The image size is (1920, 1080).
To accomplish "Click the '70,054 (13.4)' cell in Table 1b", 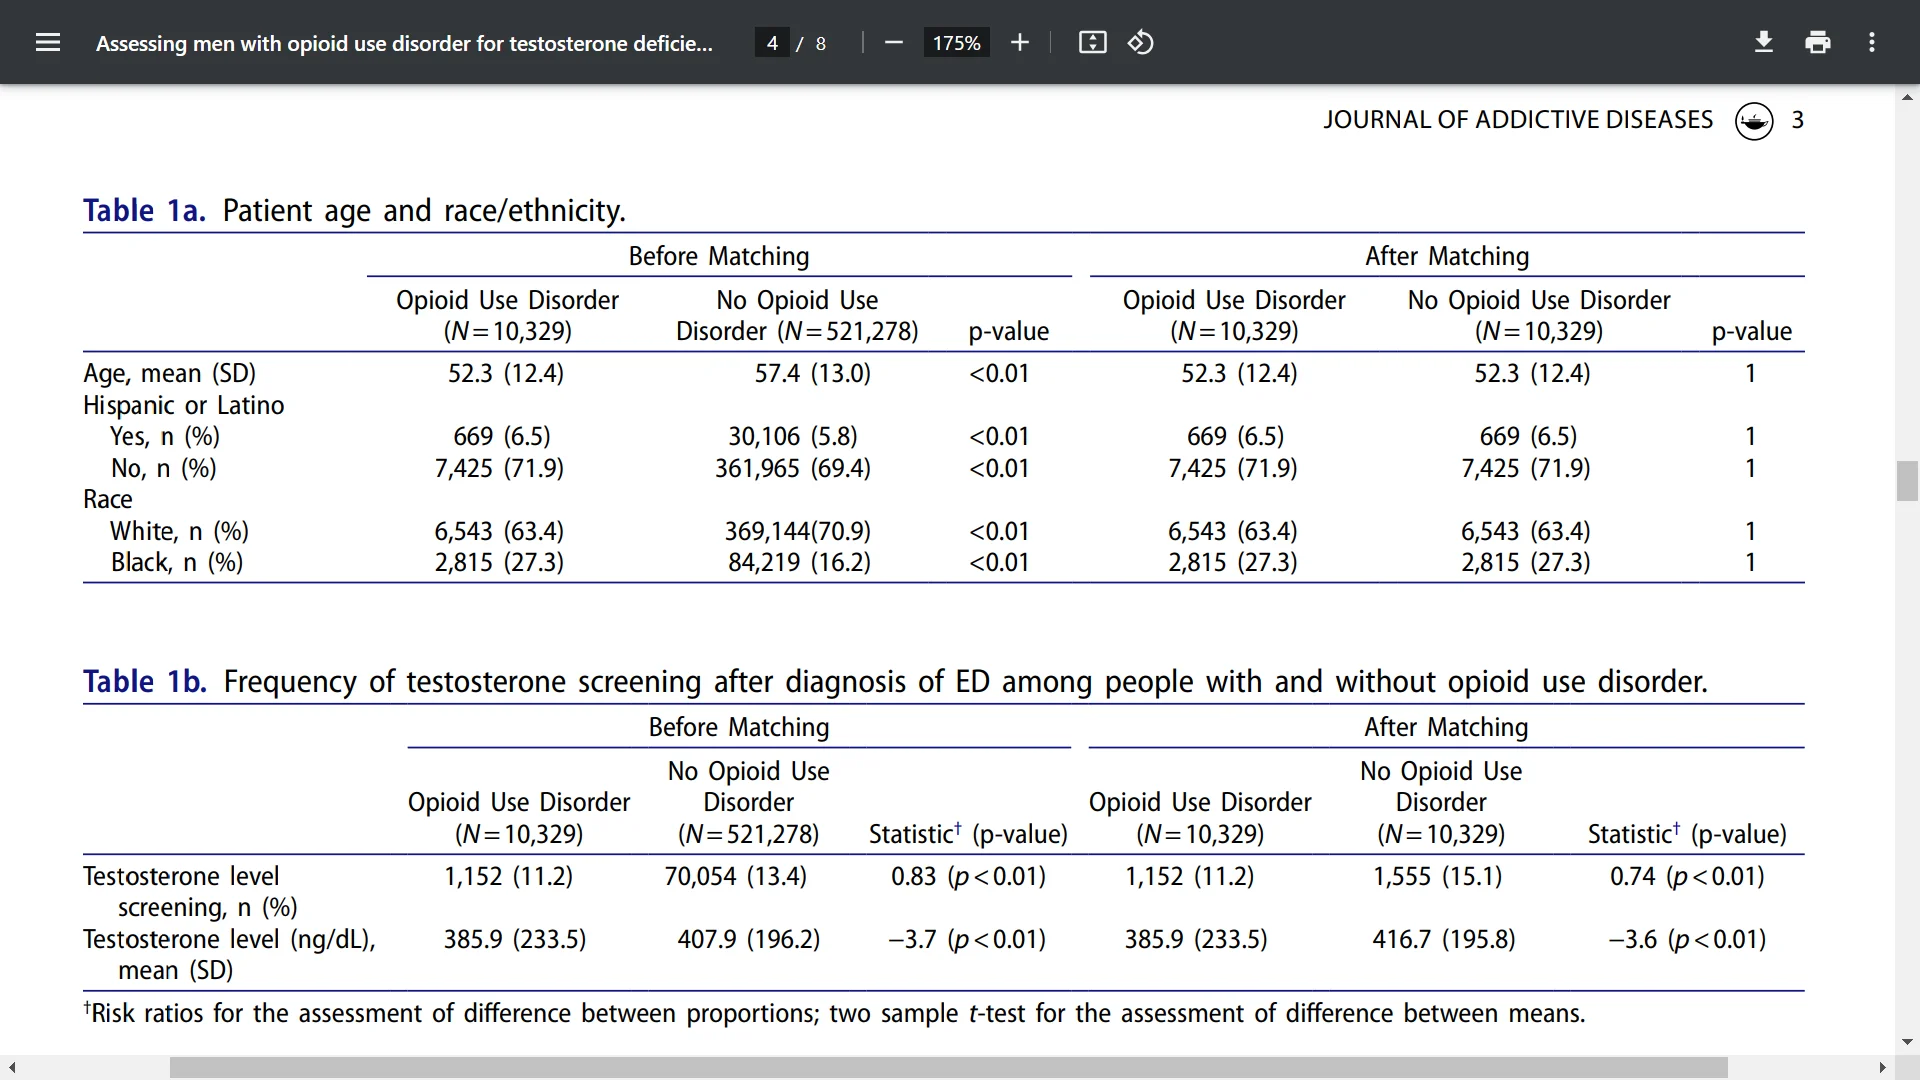I will [735, 876].
